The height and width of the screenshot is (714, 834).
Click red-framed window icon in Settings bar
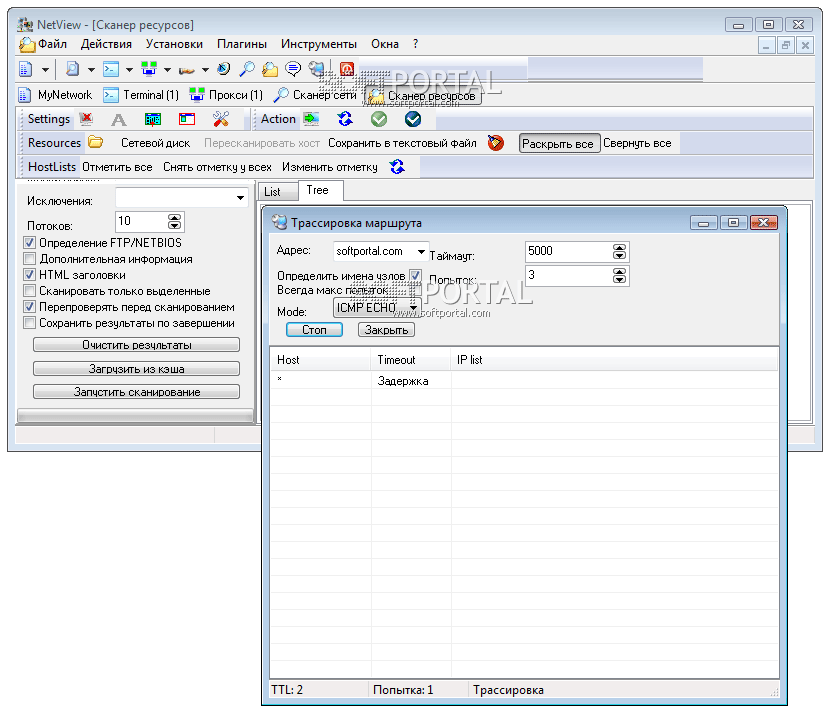pyautogui.click(x=187, y=119)
